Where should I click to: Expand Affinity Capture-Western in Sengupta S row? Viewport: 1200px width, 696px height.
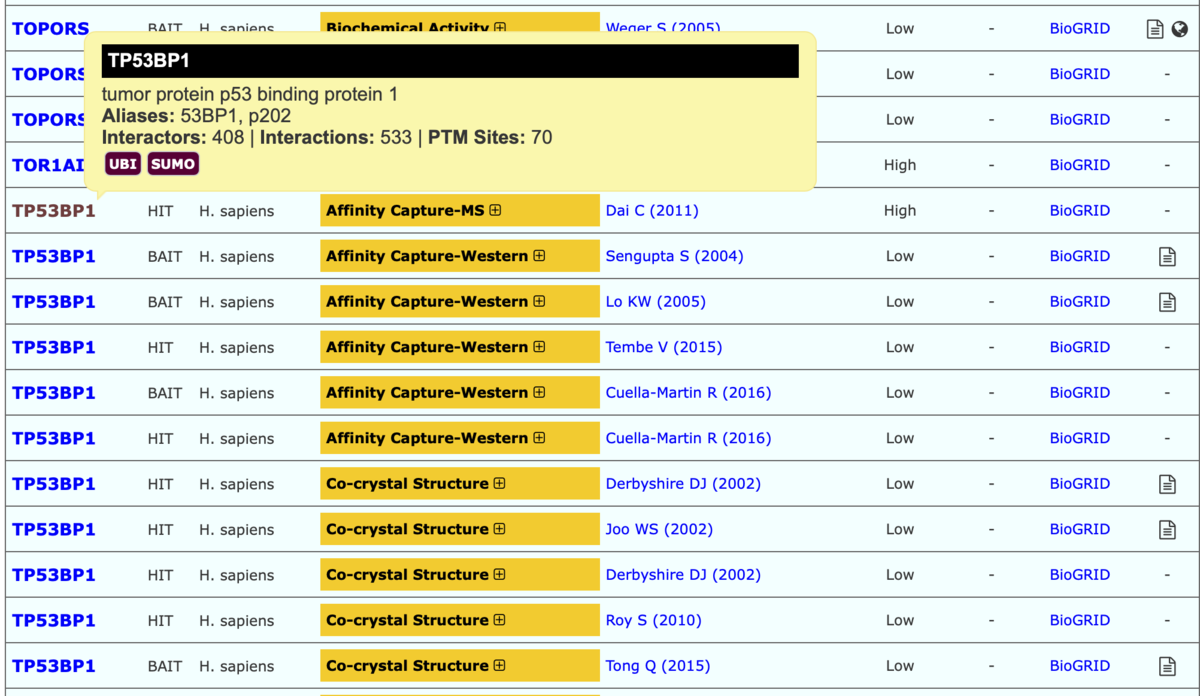pyautogui.click(x=539, y=256)
